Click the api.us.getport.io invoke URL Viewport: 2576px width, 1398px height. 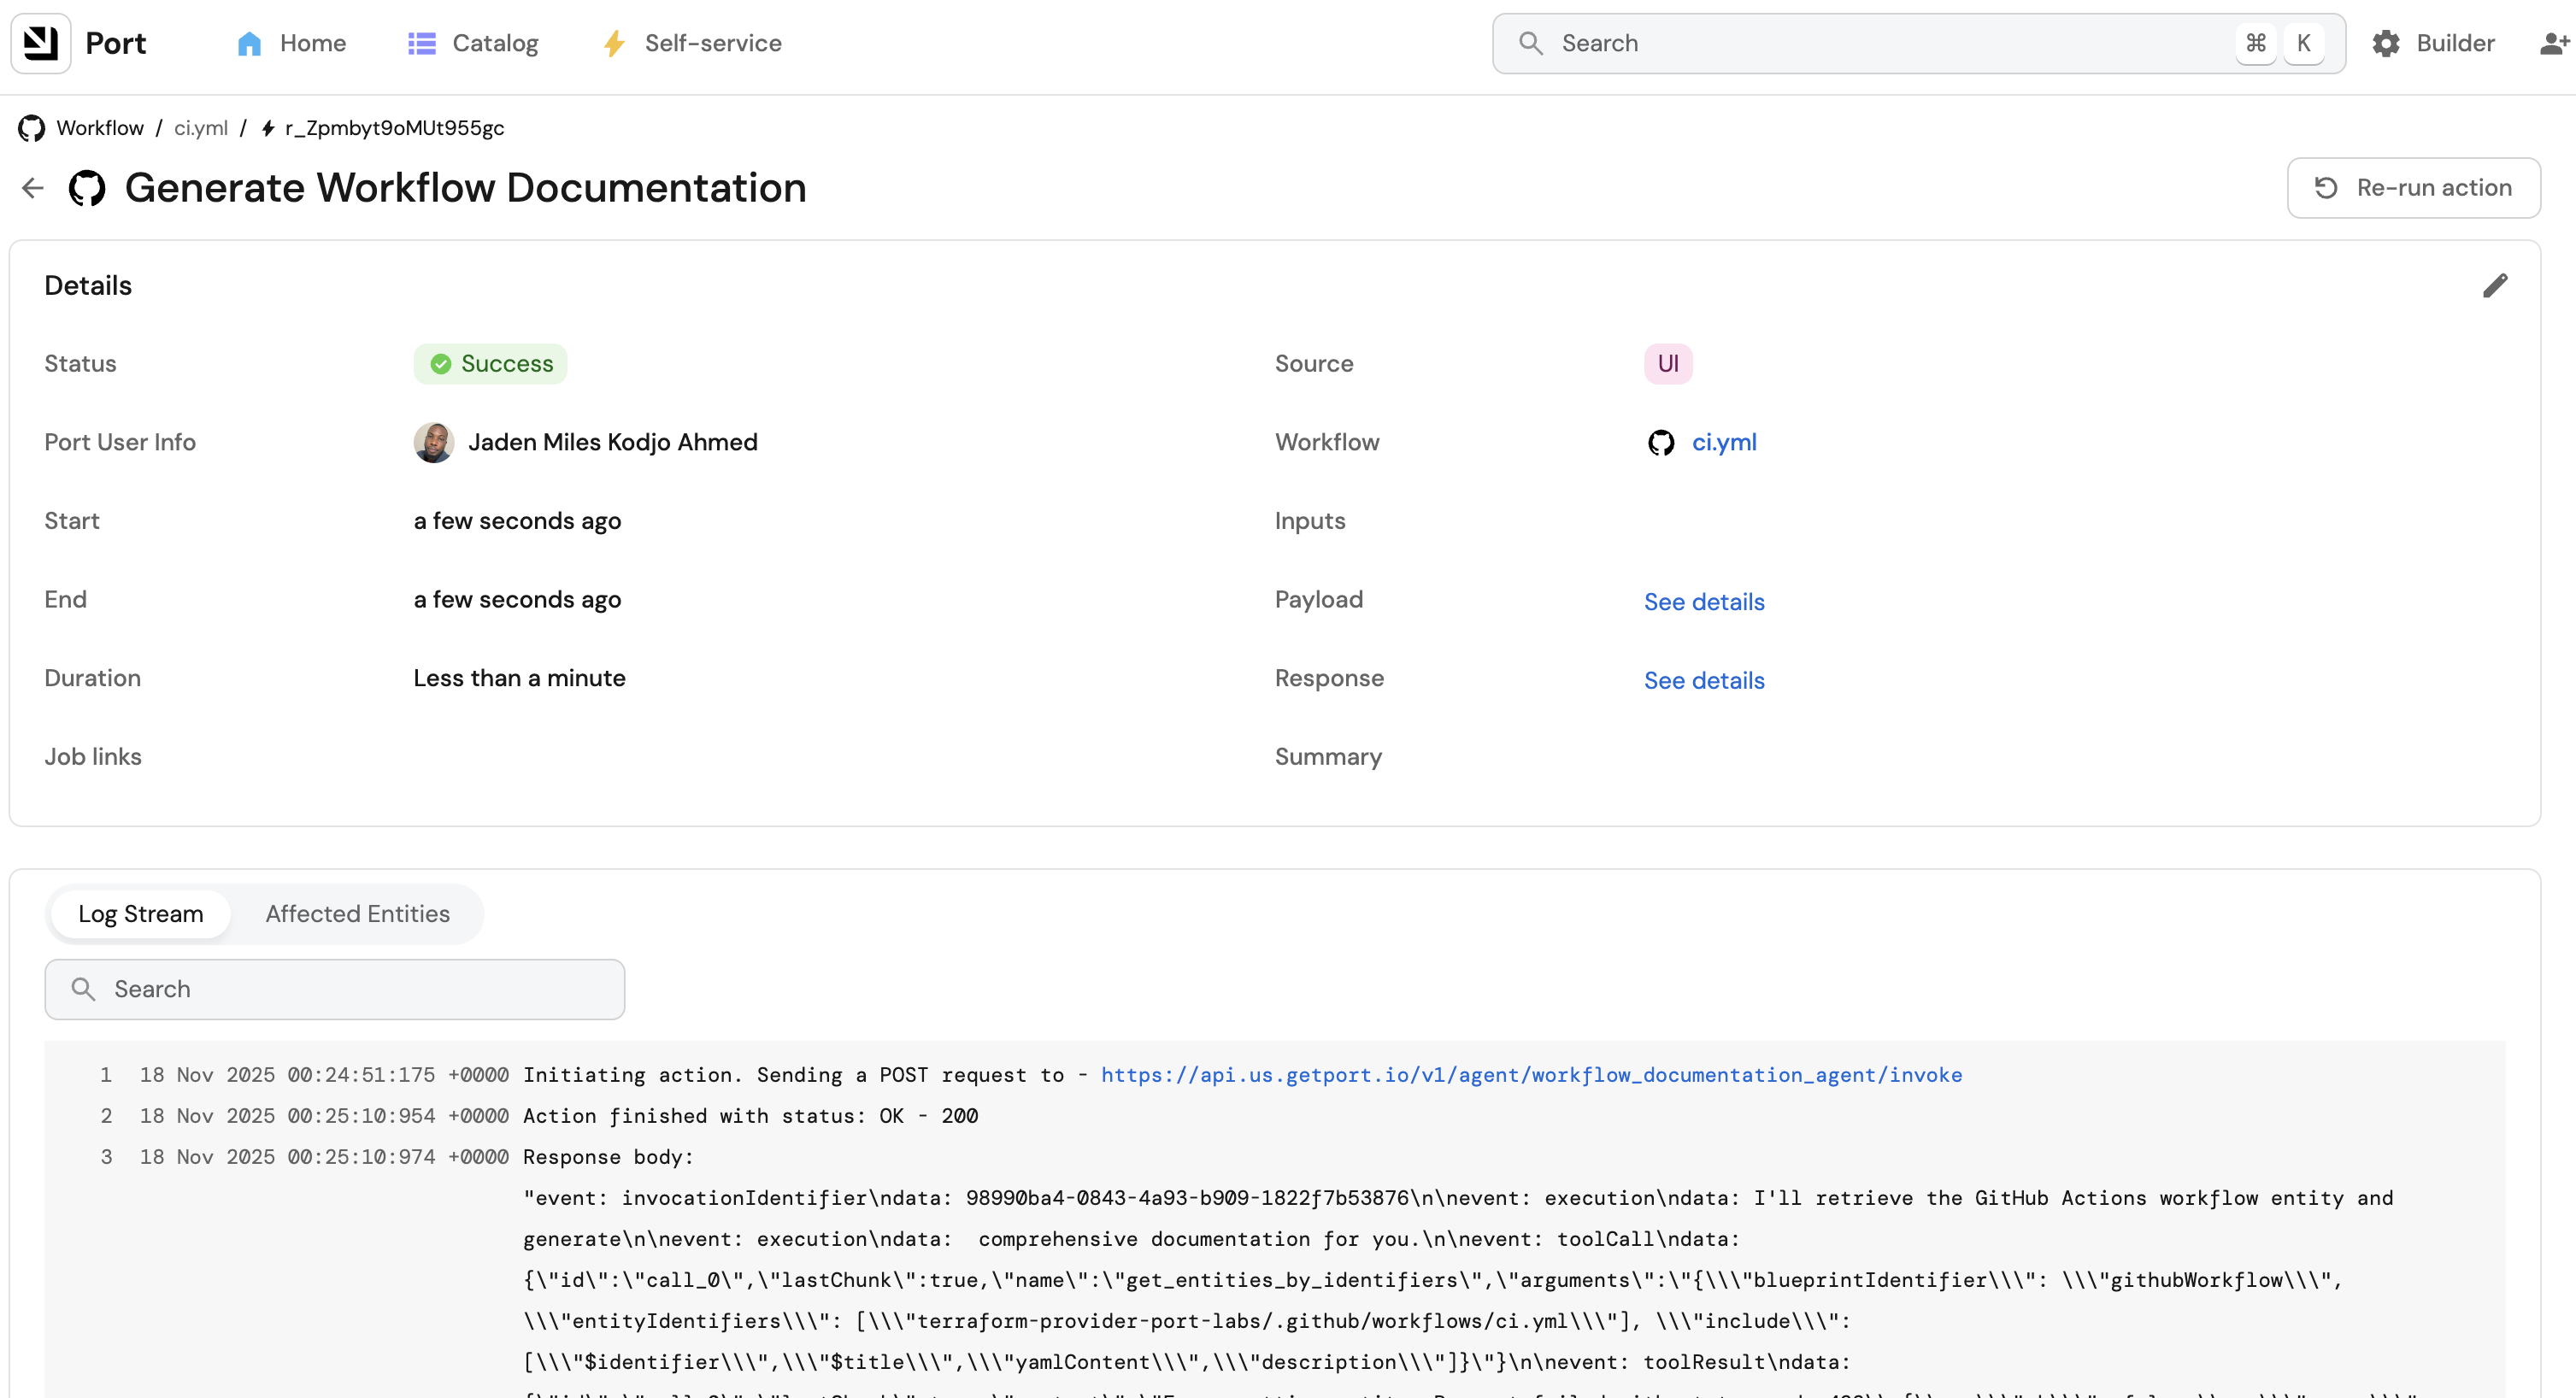click(1531, 1075)
